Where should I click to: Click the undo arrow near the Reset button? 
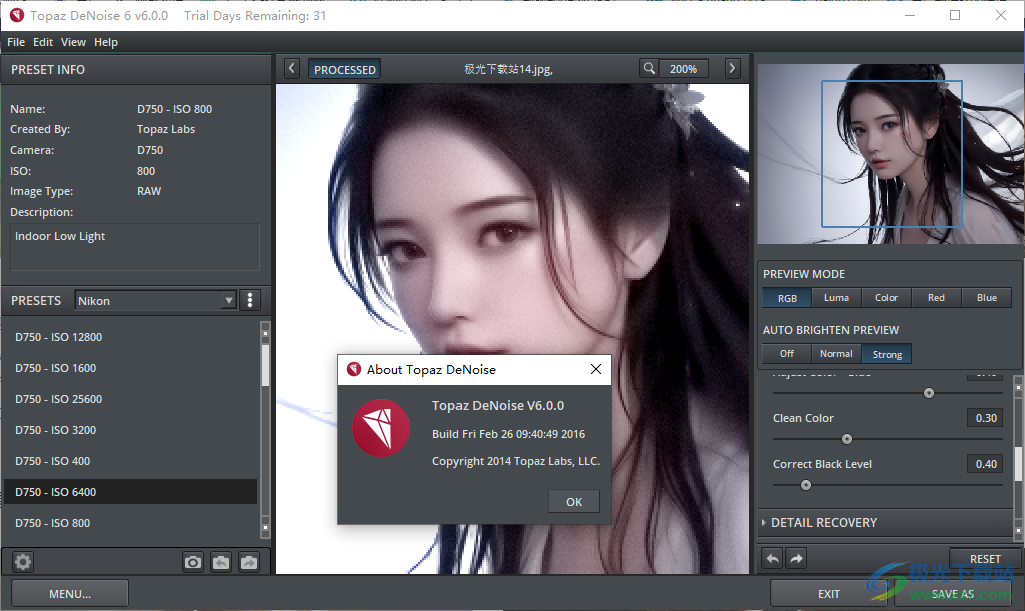[771, 558]
